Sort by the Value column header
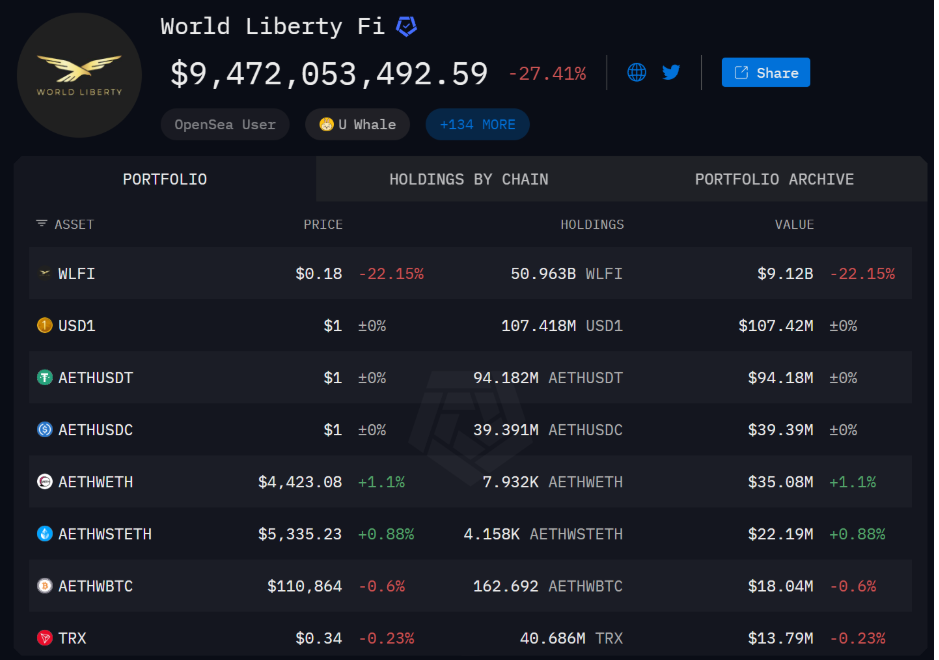This screenshot has height=660, width=939. pos(794,225)
